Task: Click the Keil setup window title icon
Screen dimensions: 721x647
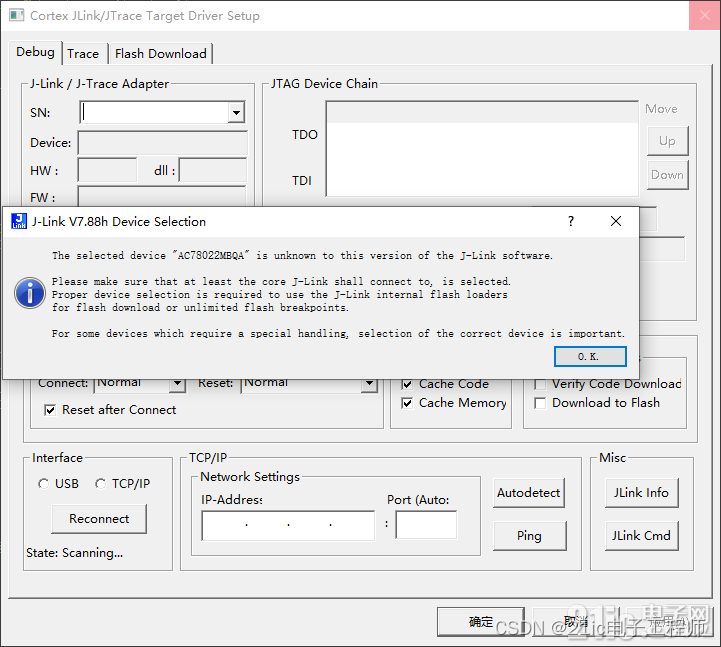Action: pos(17,15)
